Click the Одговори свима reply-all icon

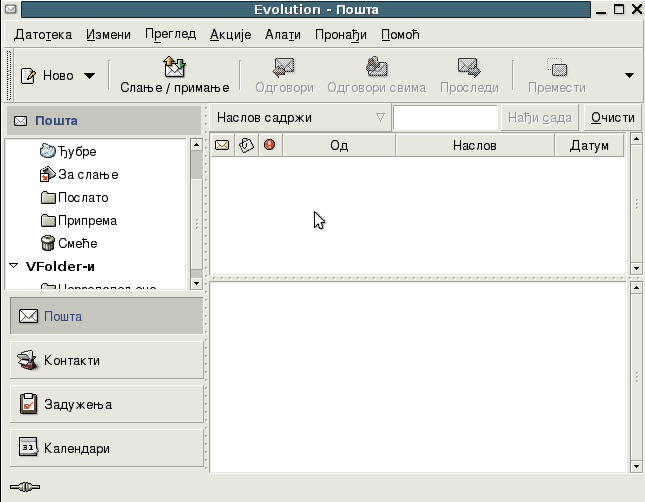point(376,67)
